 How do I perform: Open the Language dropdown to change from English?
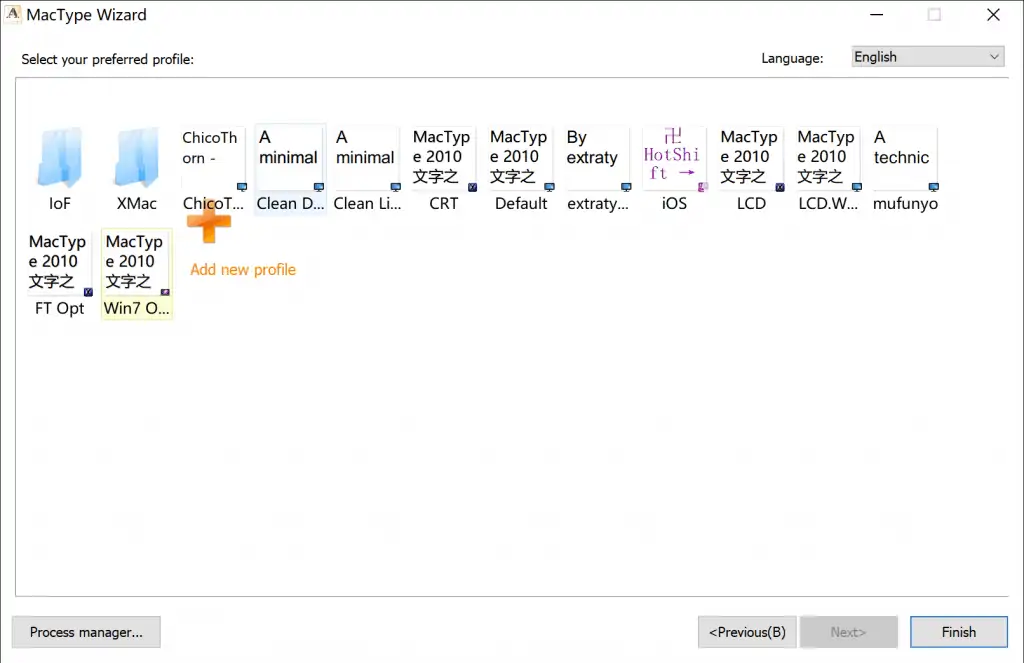tap(925, 56)
